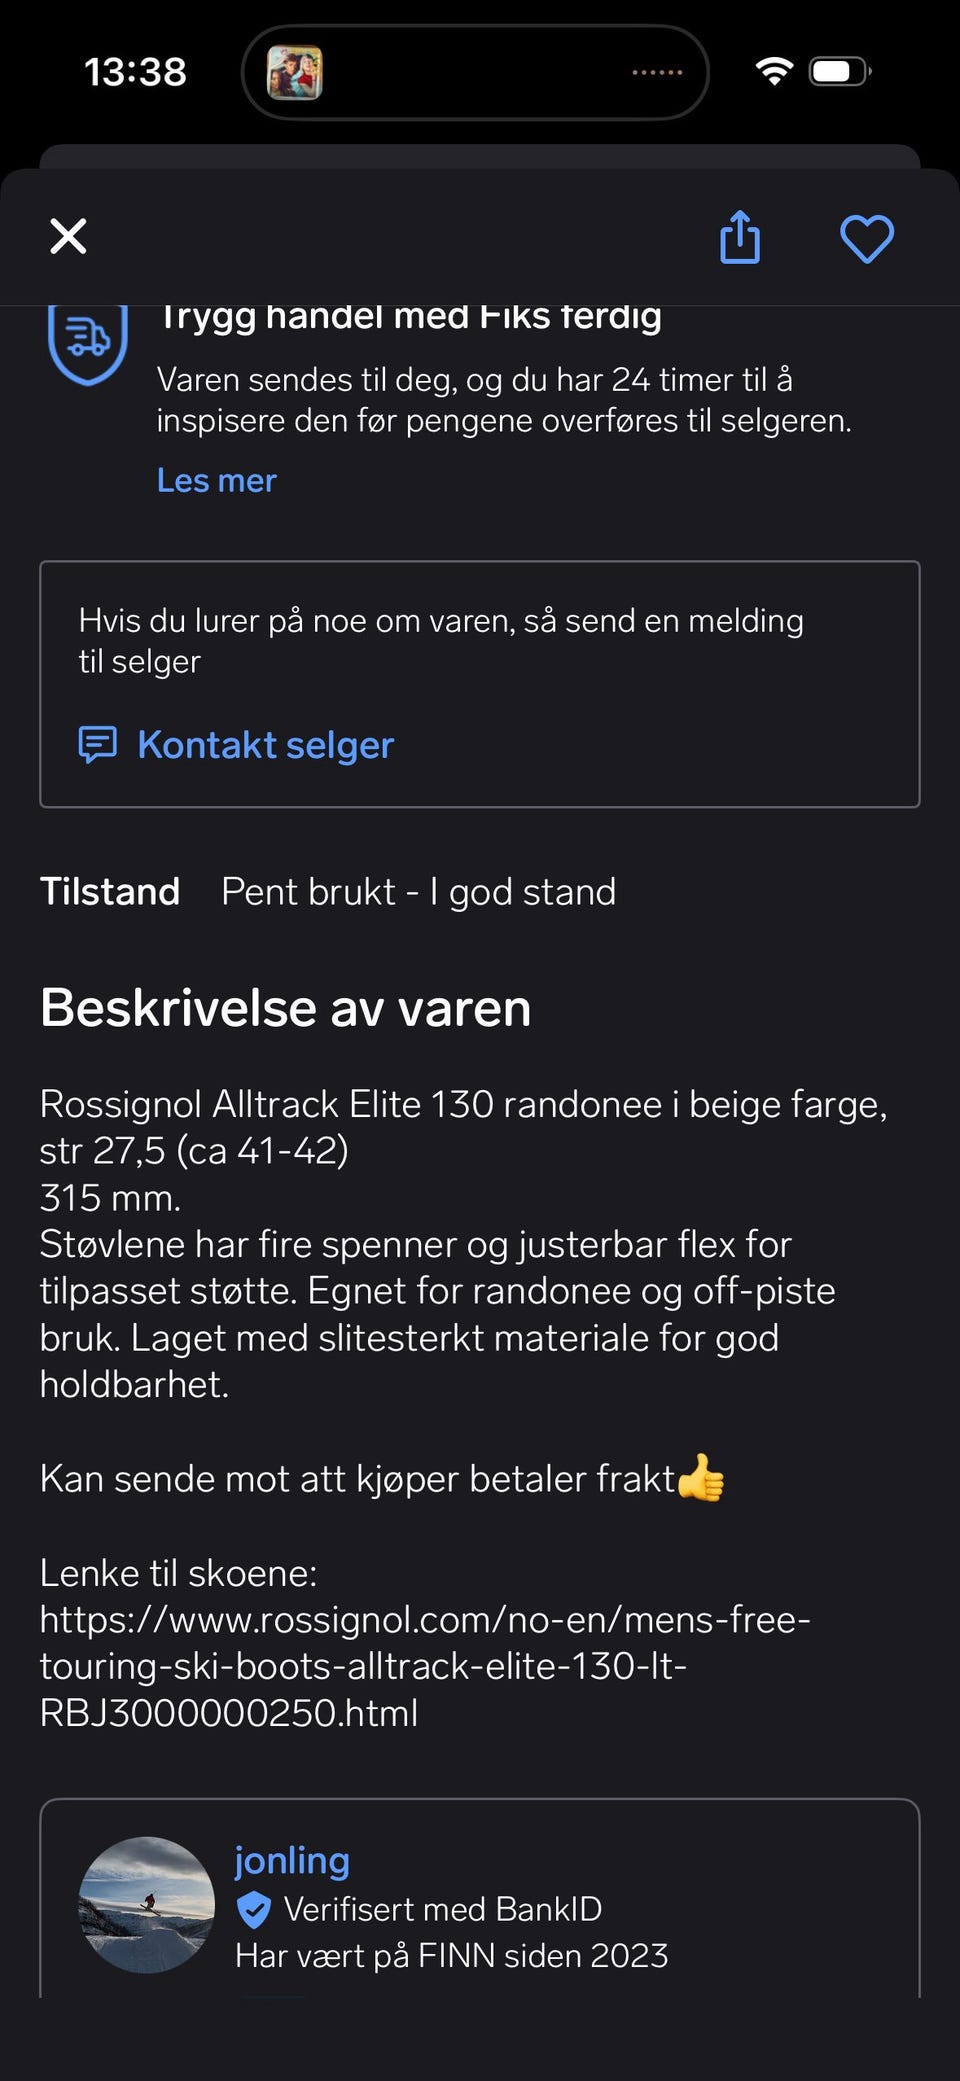960x2081 pixels.
Task: Tap the Beskrivelse av varen heading
Action: click(285, 1008)
